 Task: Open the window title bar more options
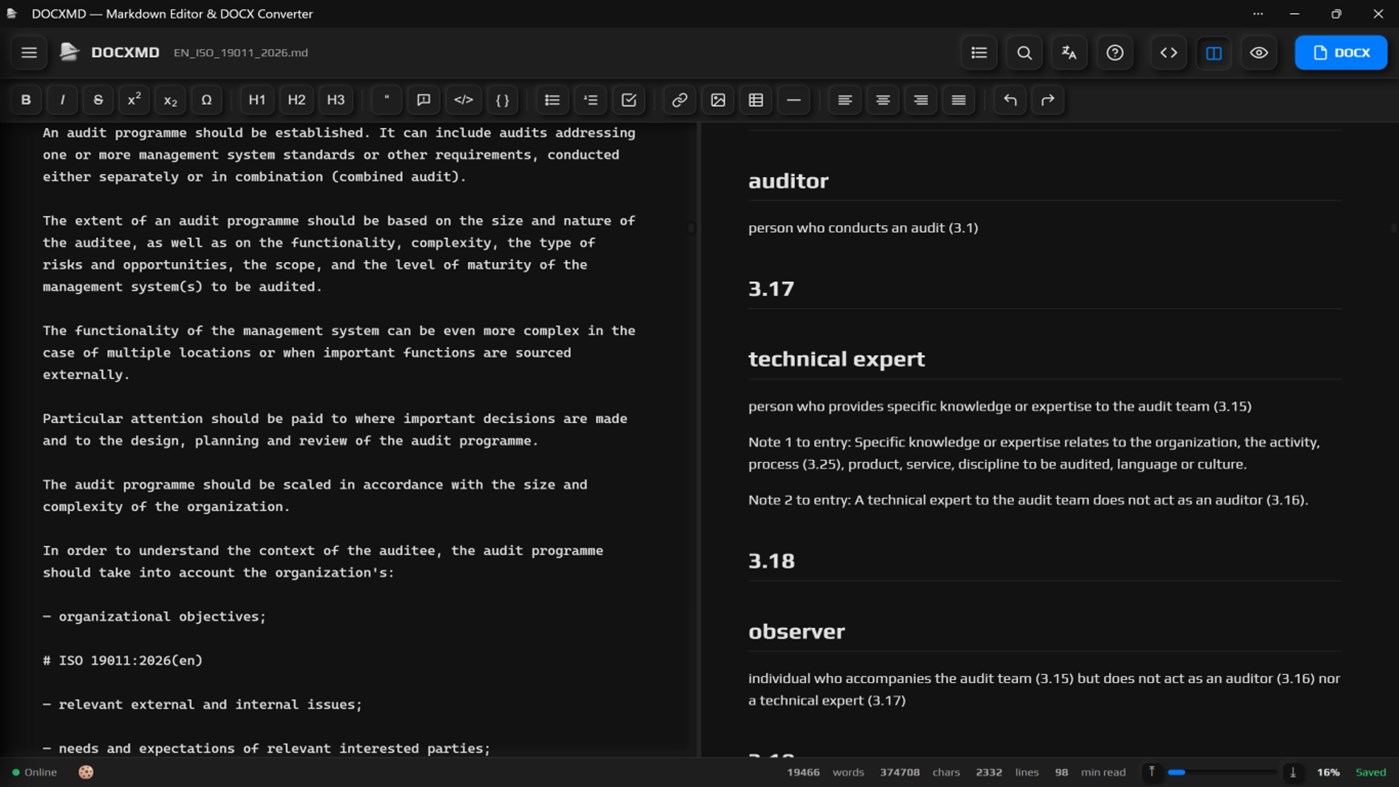point(1258,14)
